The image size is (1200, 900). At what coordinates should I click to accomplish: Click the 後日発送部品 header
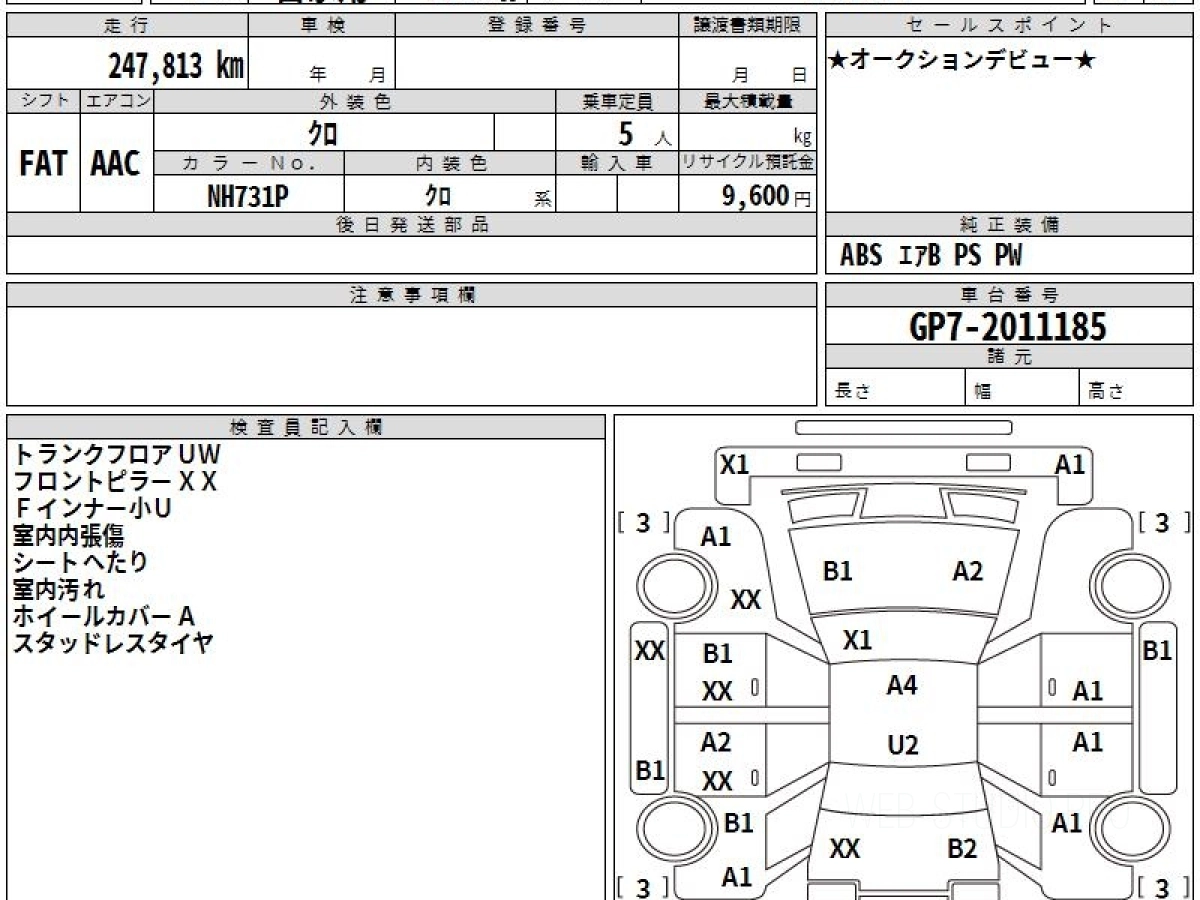tap(412, 225)
